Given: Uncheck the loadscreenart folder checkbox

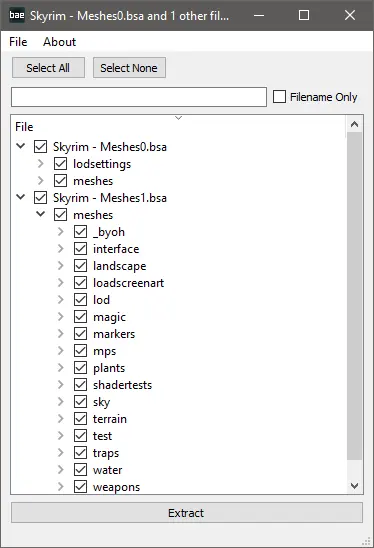Looking at the screenshot, I should coord(80,283).
